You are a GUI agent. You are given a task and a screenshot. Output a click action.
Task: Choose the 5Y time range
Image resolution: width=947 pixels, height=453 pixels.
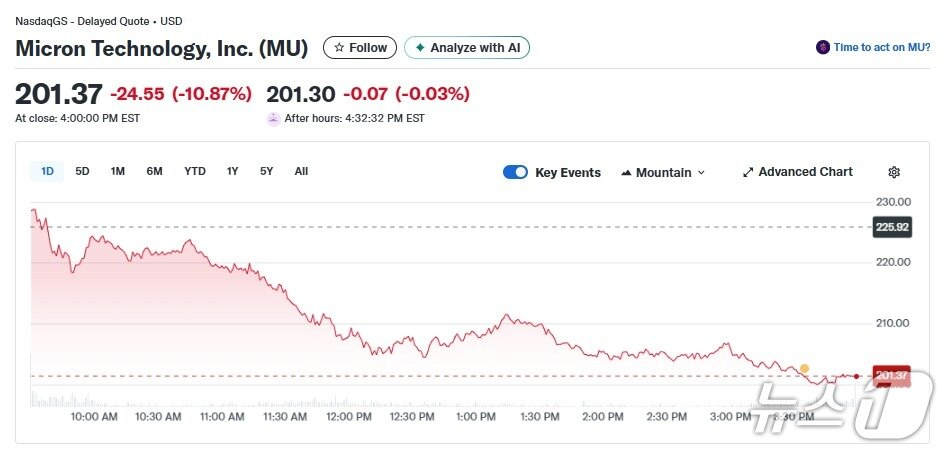266,171
